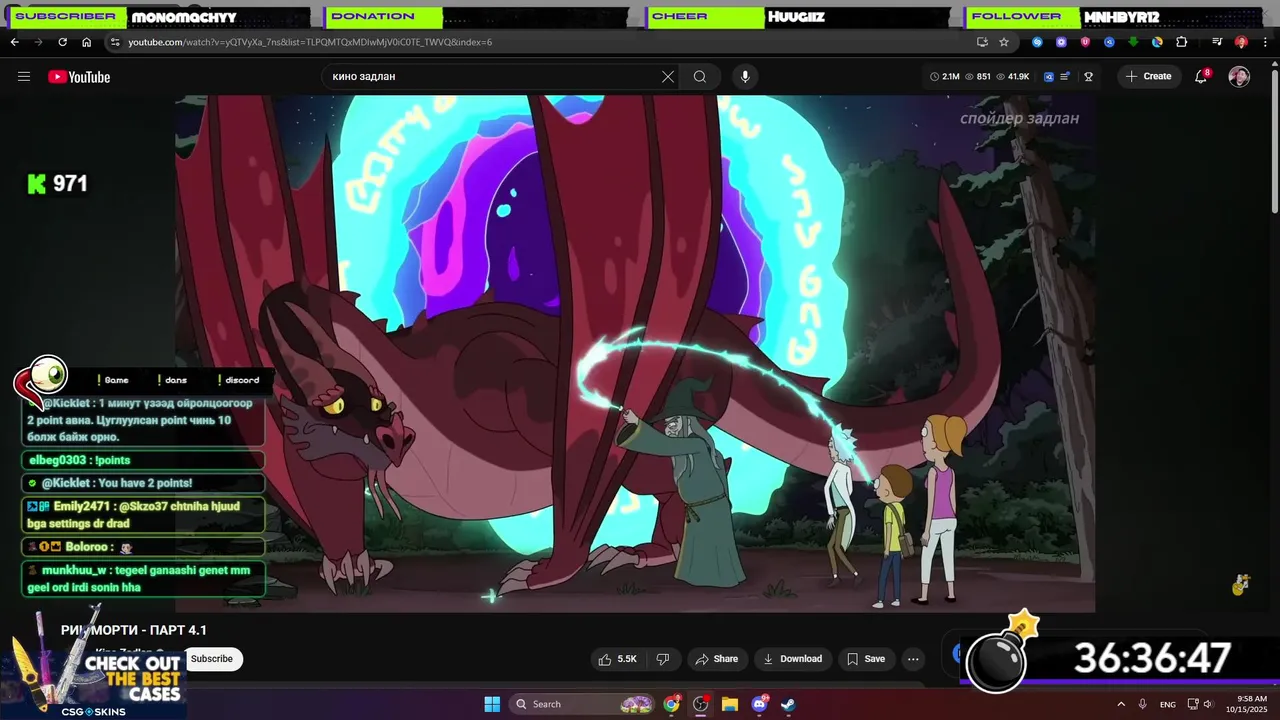Viewport: 1280px width, 720px height.
Task: Open the browser profile avatar in toolbar
Action: click(1241, 42)
